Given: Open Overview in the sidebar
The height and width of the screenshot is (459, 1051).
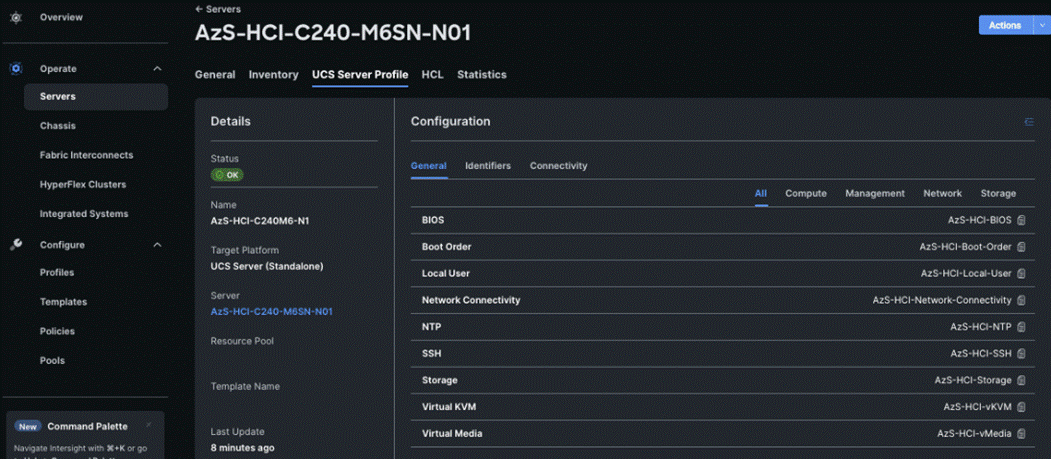Looking at the screenshot, I should (61, 17).
